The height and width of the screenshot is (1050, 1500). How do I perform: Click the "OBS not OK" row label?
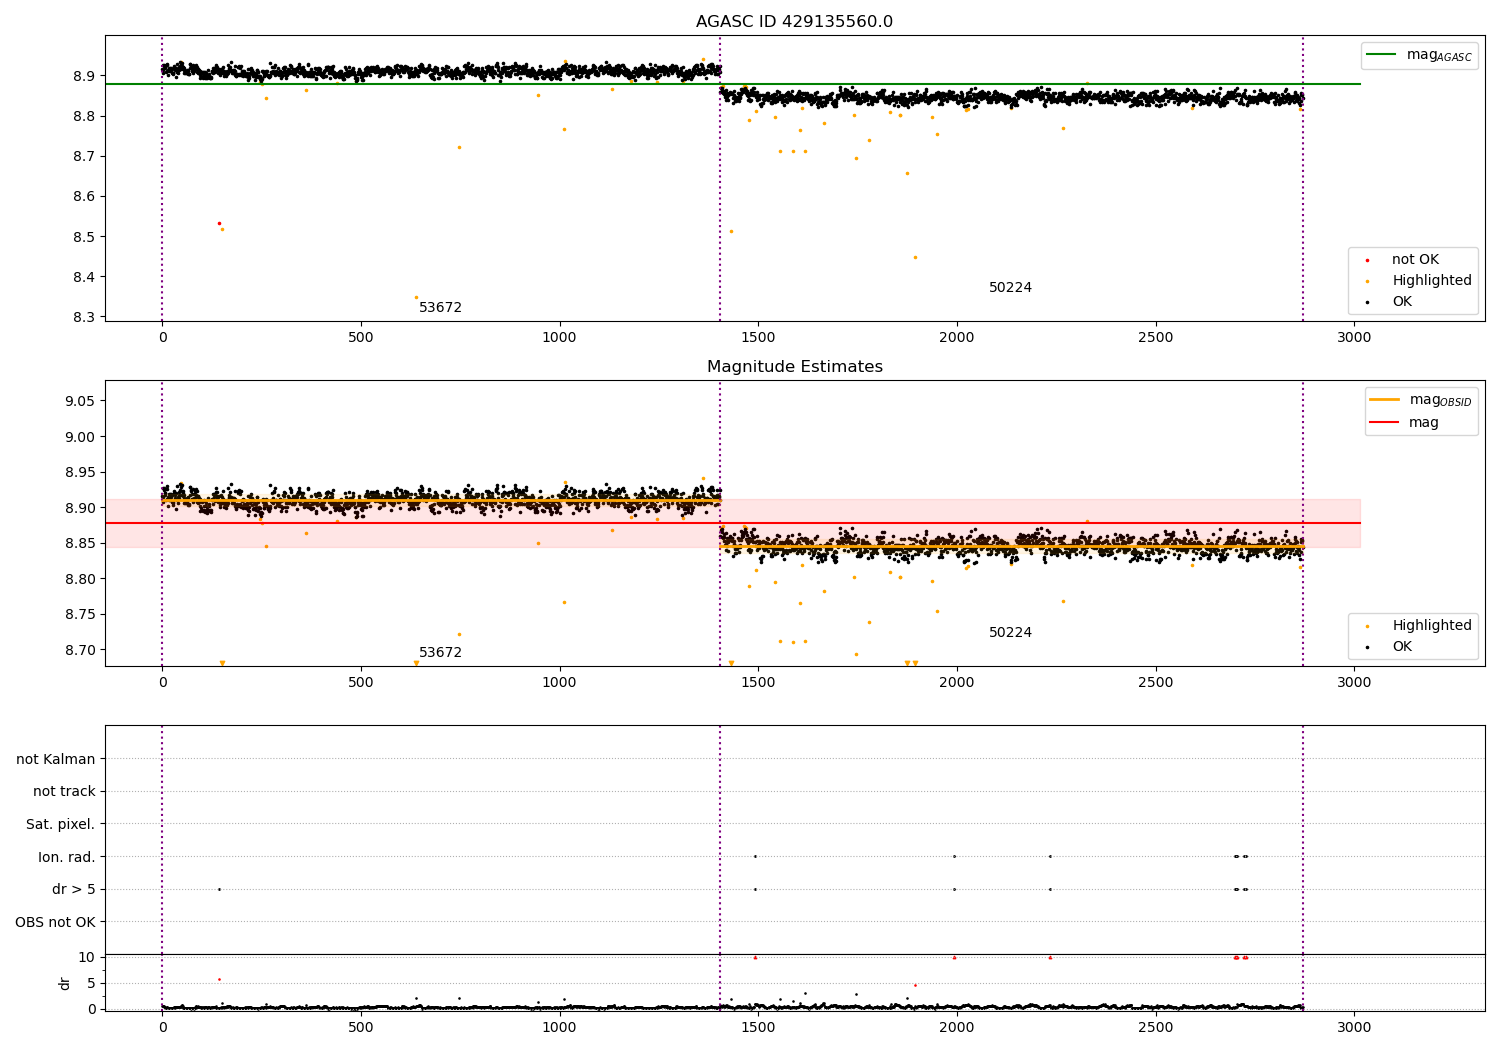[x=56, y=922]
